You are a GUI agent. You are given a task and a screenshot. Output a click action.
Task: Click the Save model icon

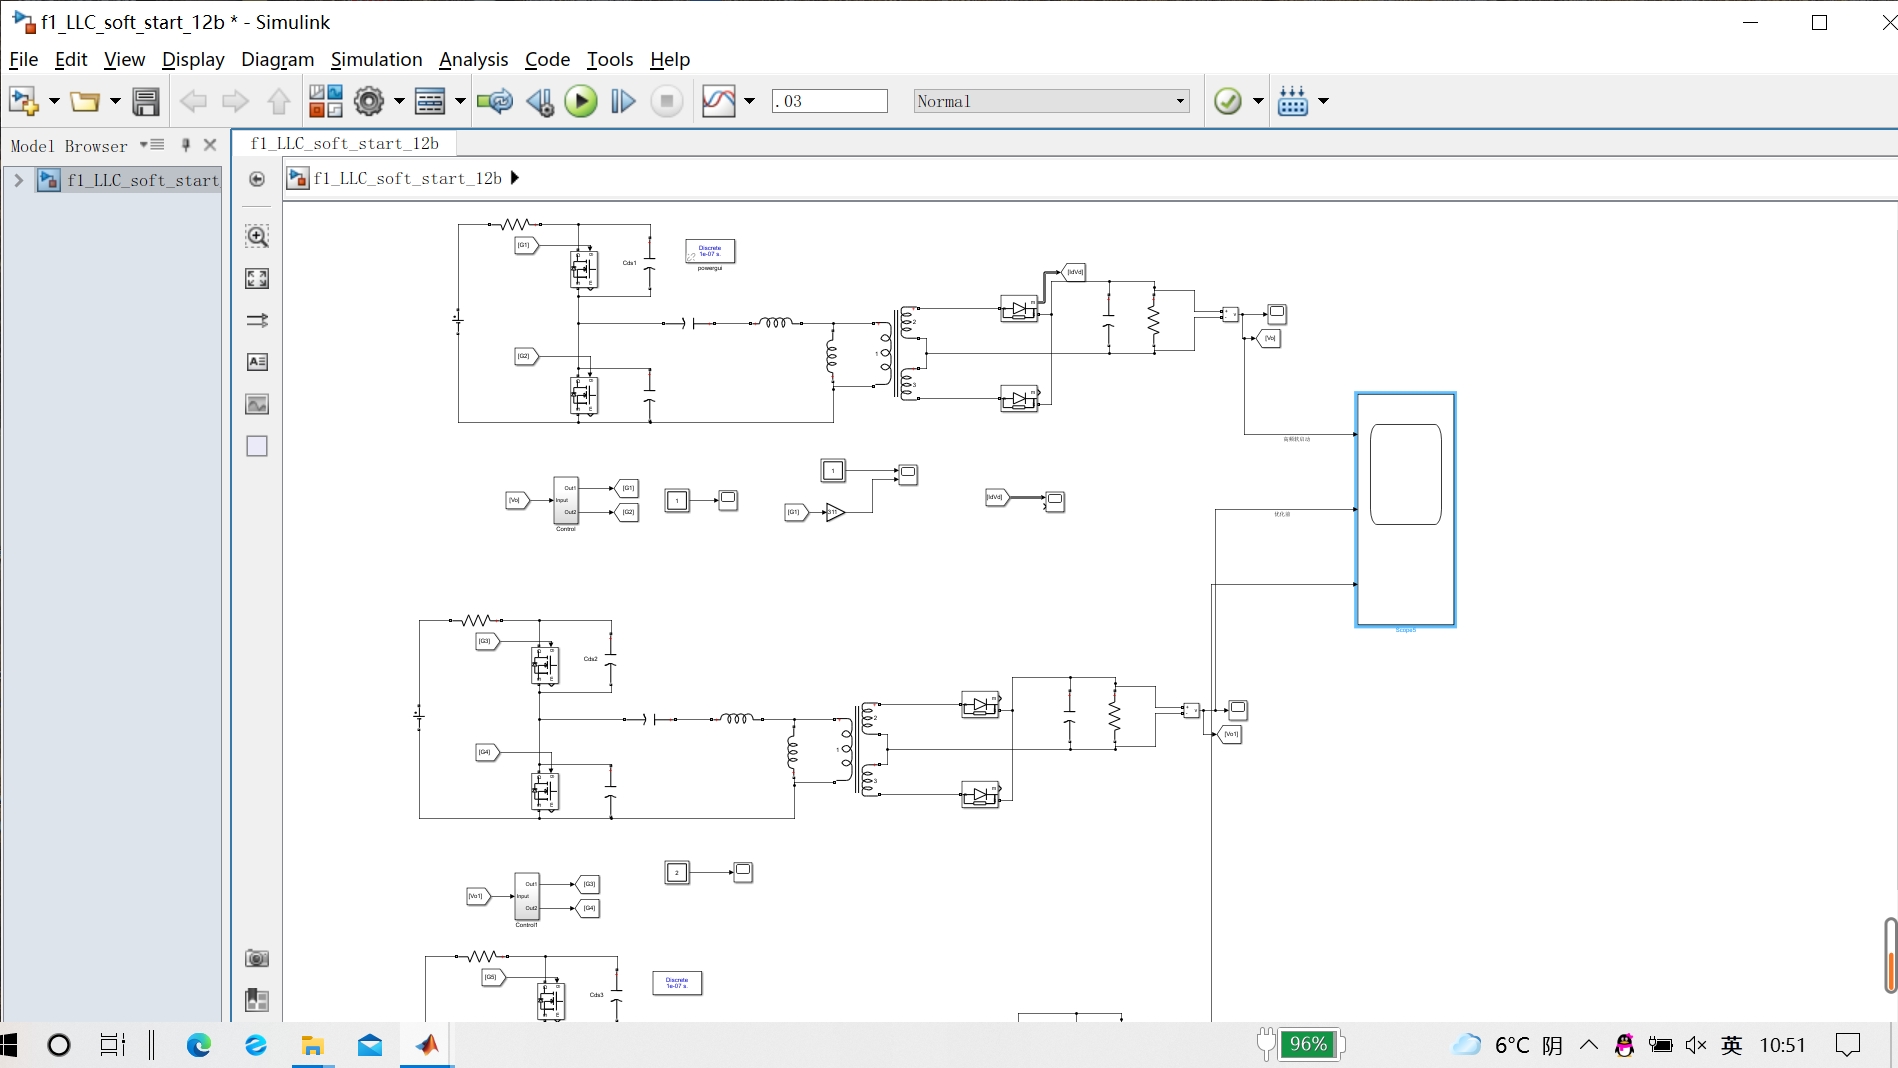coord(146,101)
